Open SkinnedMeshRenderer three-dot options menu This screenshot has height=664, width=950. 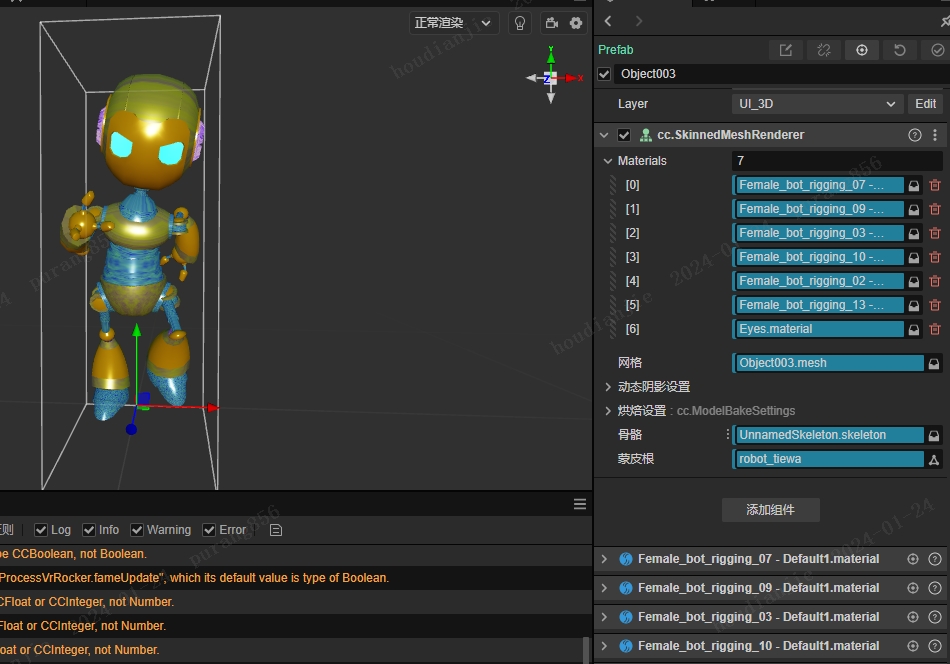click(935, 135)
